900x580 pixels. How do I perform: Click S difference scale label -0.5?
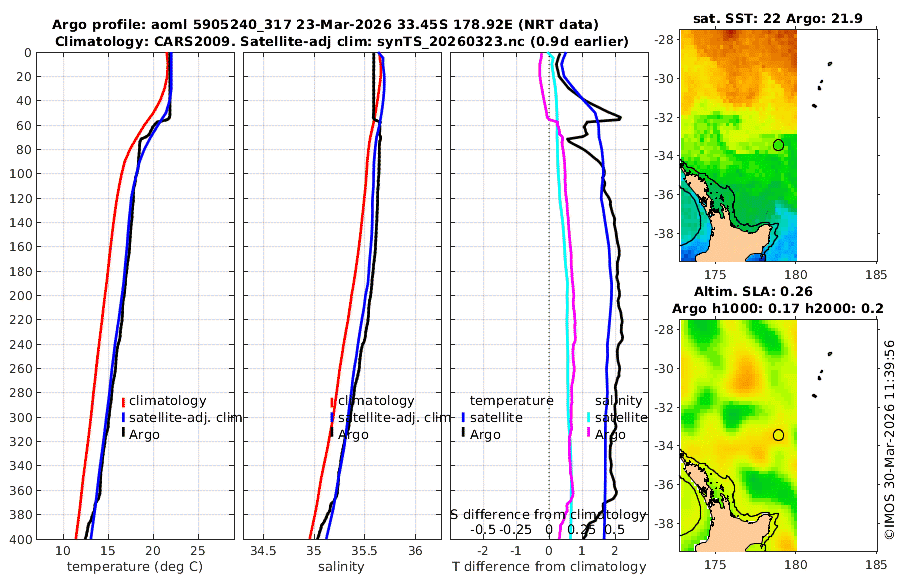point(483,529)
